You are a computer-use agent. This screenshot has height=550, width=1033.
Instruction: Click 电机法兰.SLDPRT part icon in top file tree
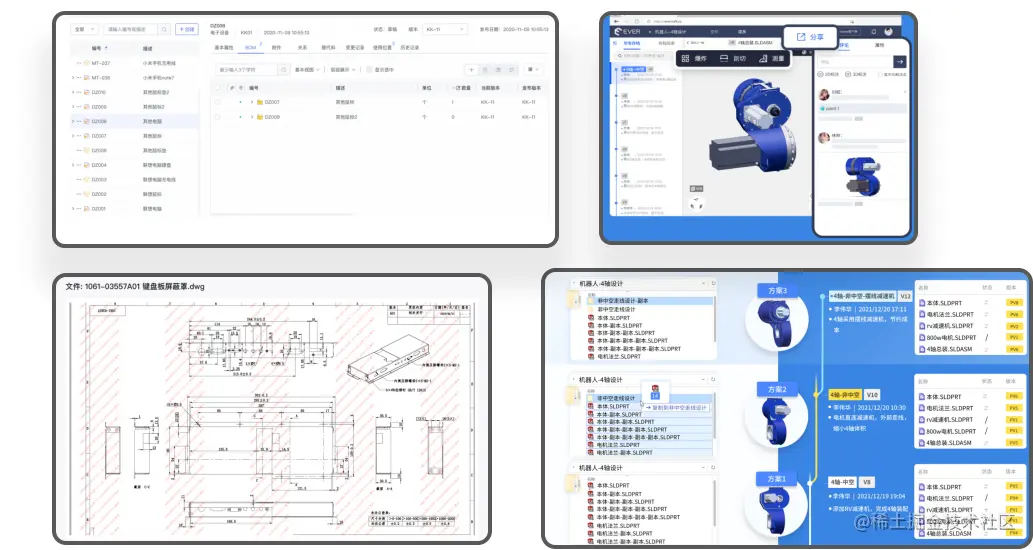pyautogui.click(x=591, y=356)
